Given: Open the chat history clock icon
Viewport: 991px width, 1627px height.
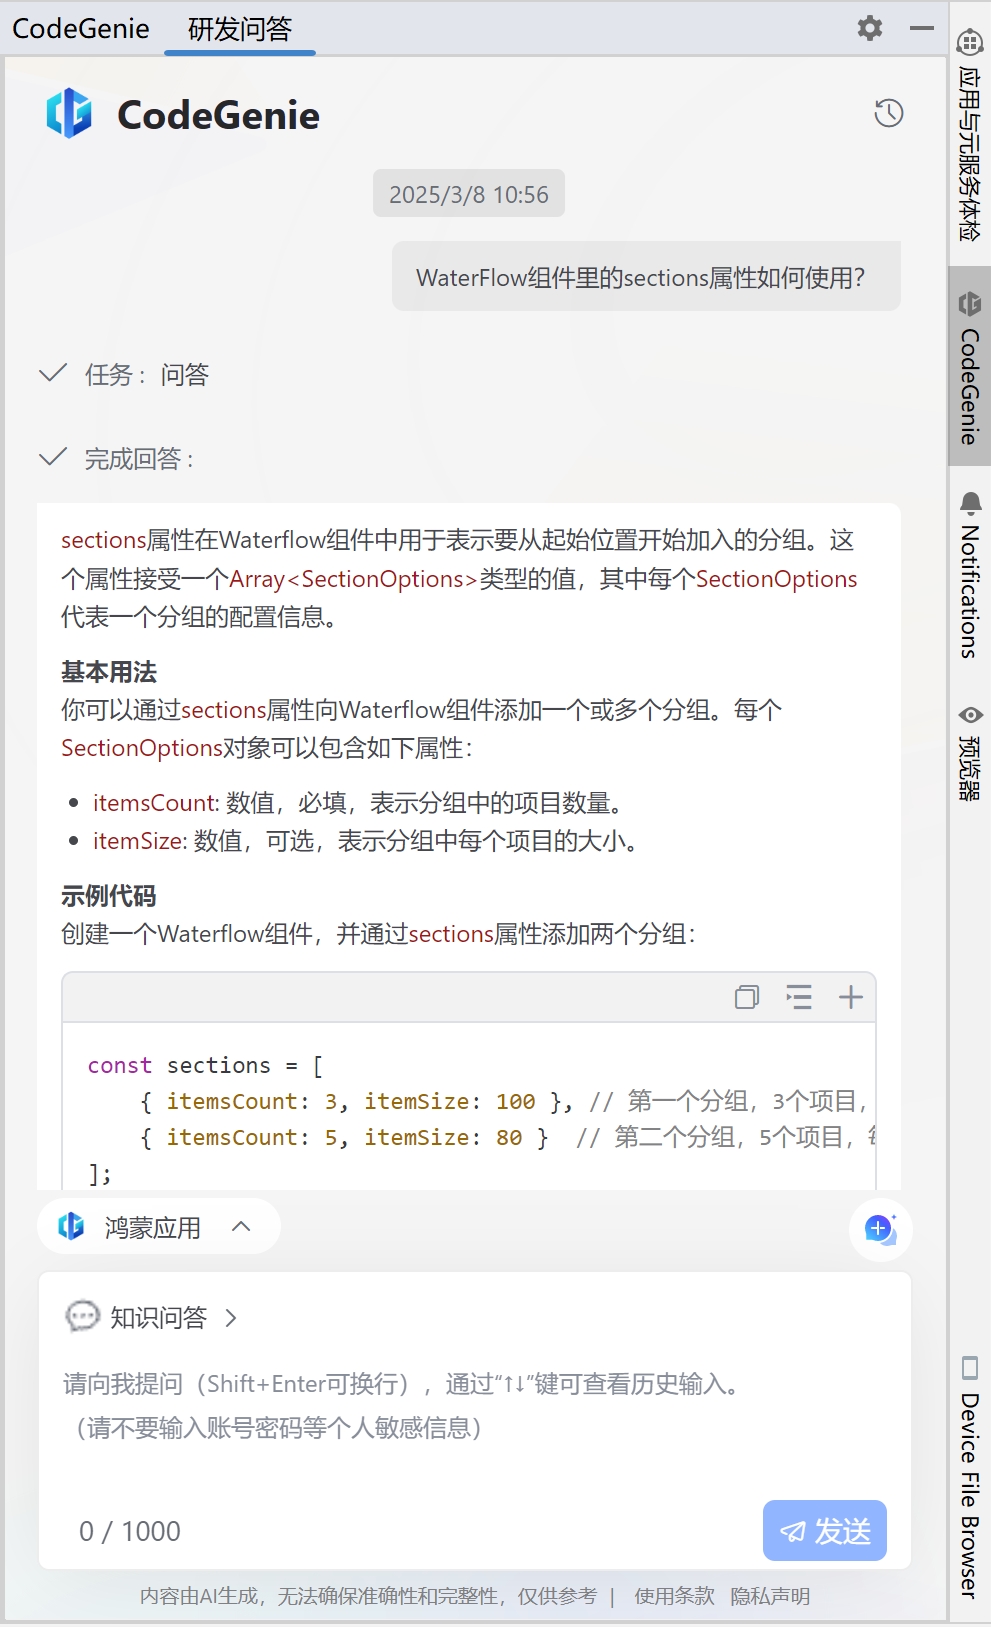Looking at the screenshot, I should [889, 113].
